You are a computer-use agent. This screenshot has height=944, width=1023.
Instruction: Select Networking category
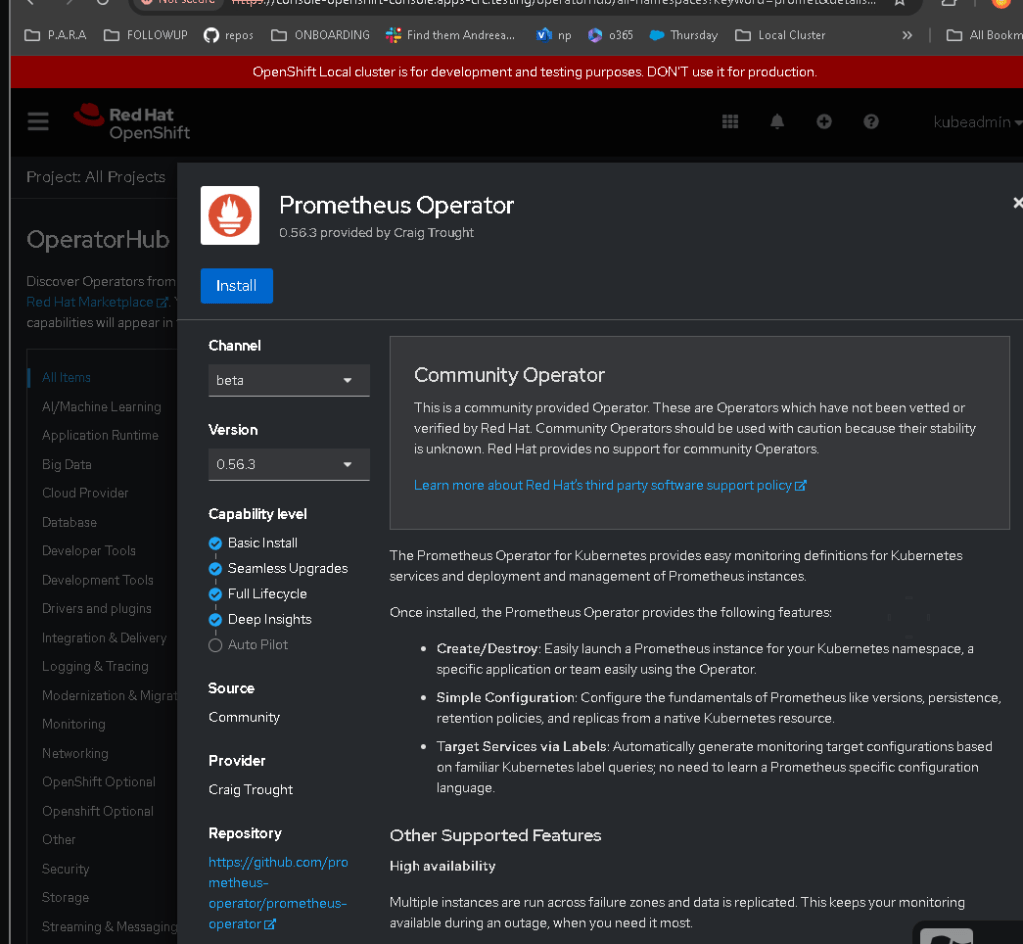coord(75,754)
